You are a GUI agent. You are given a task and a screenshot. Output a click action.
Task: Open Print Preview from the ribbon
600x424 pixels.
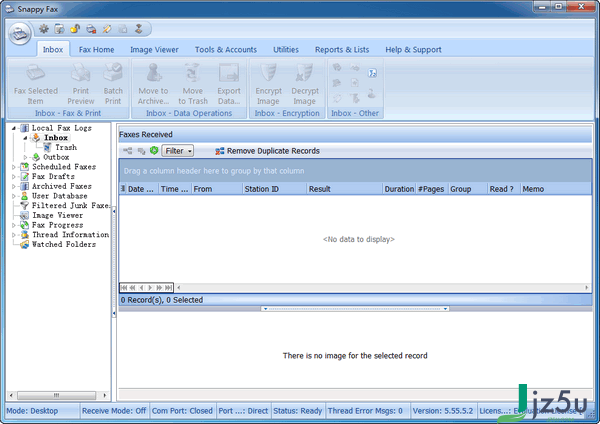click(x=81, y=84)
